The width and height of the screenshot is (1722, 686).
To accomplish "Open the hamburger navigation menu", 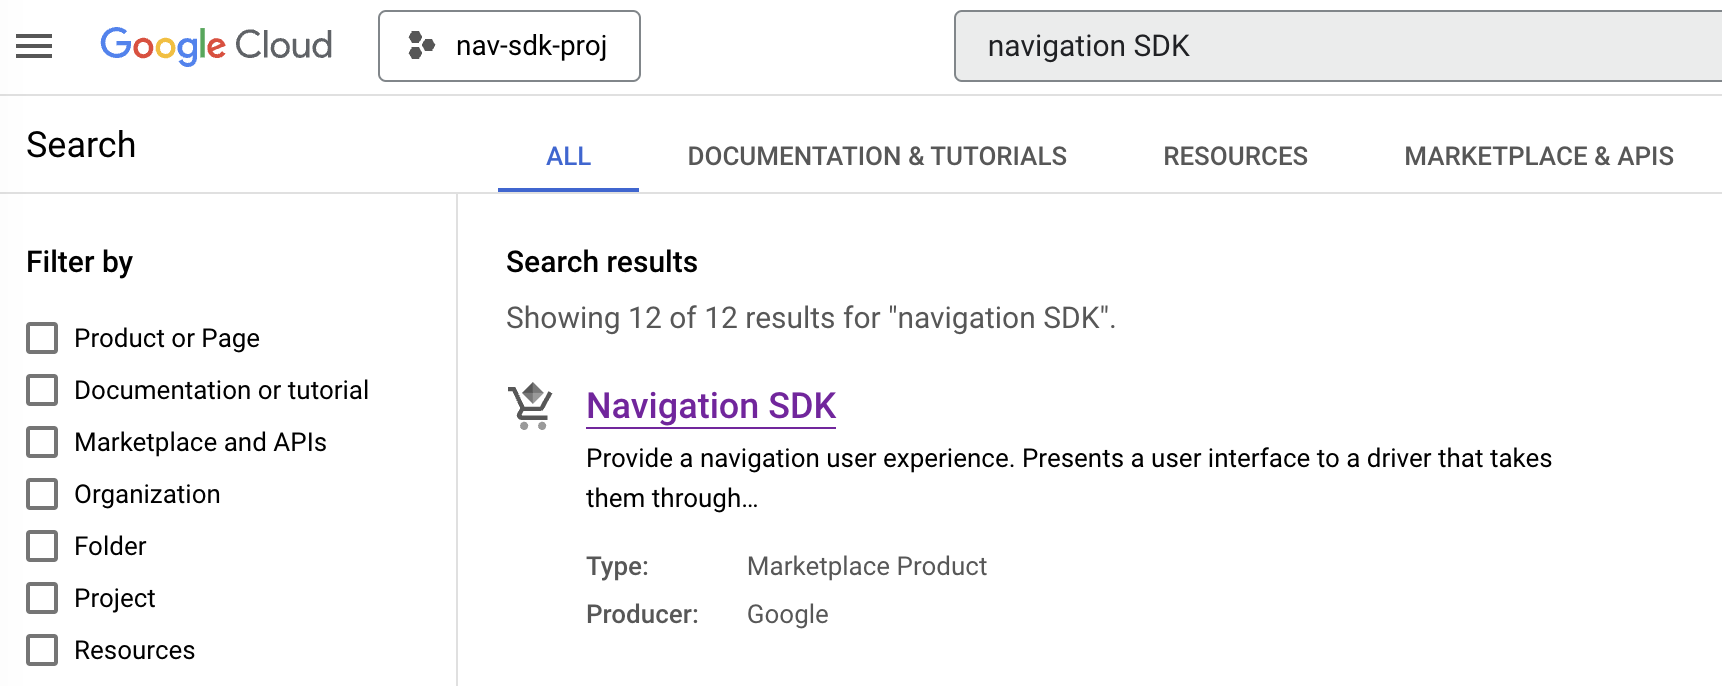I will [x=34, y=46].
